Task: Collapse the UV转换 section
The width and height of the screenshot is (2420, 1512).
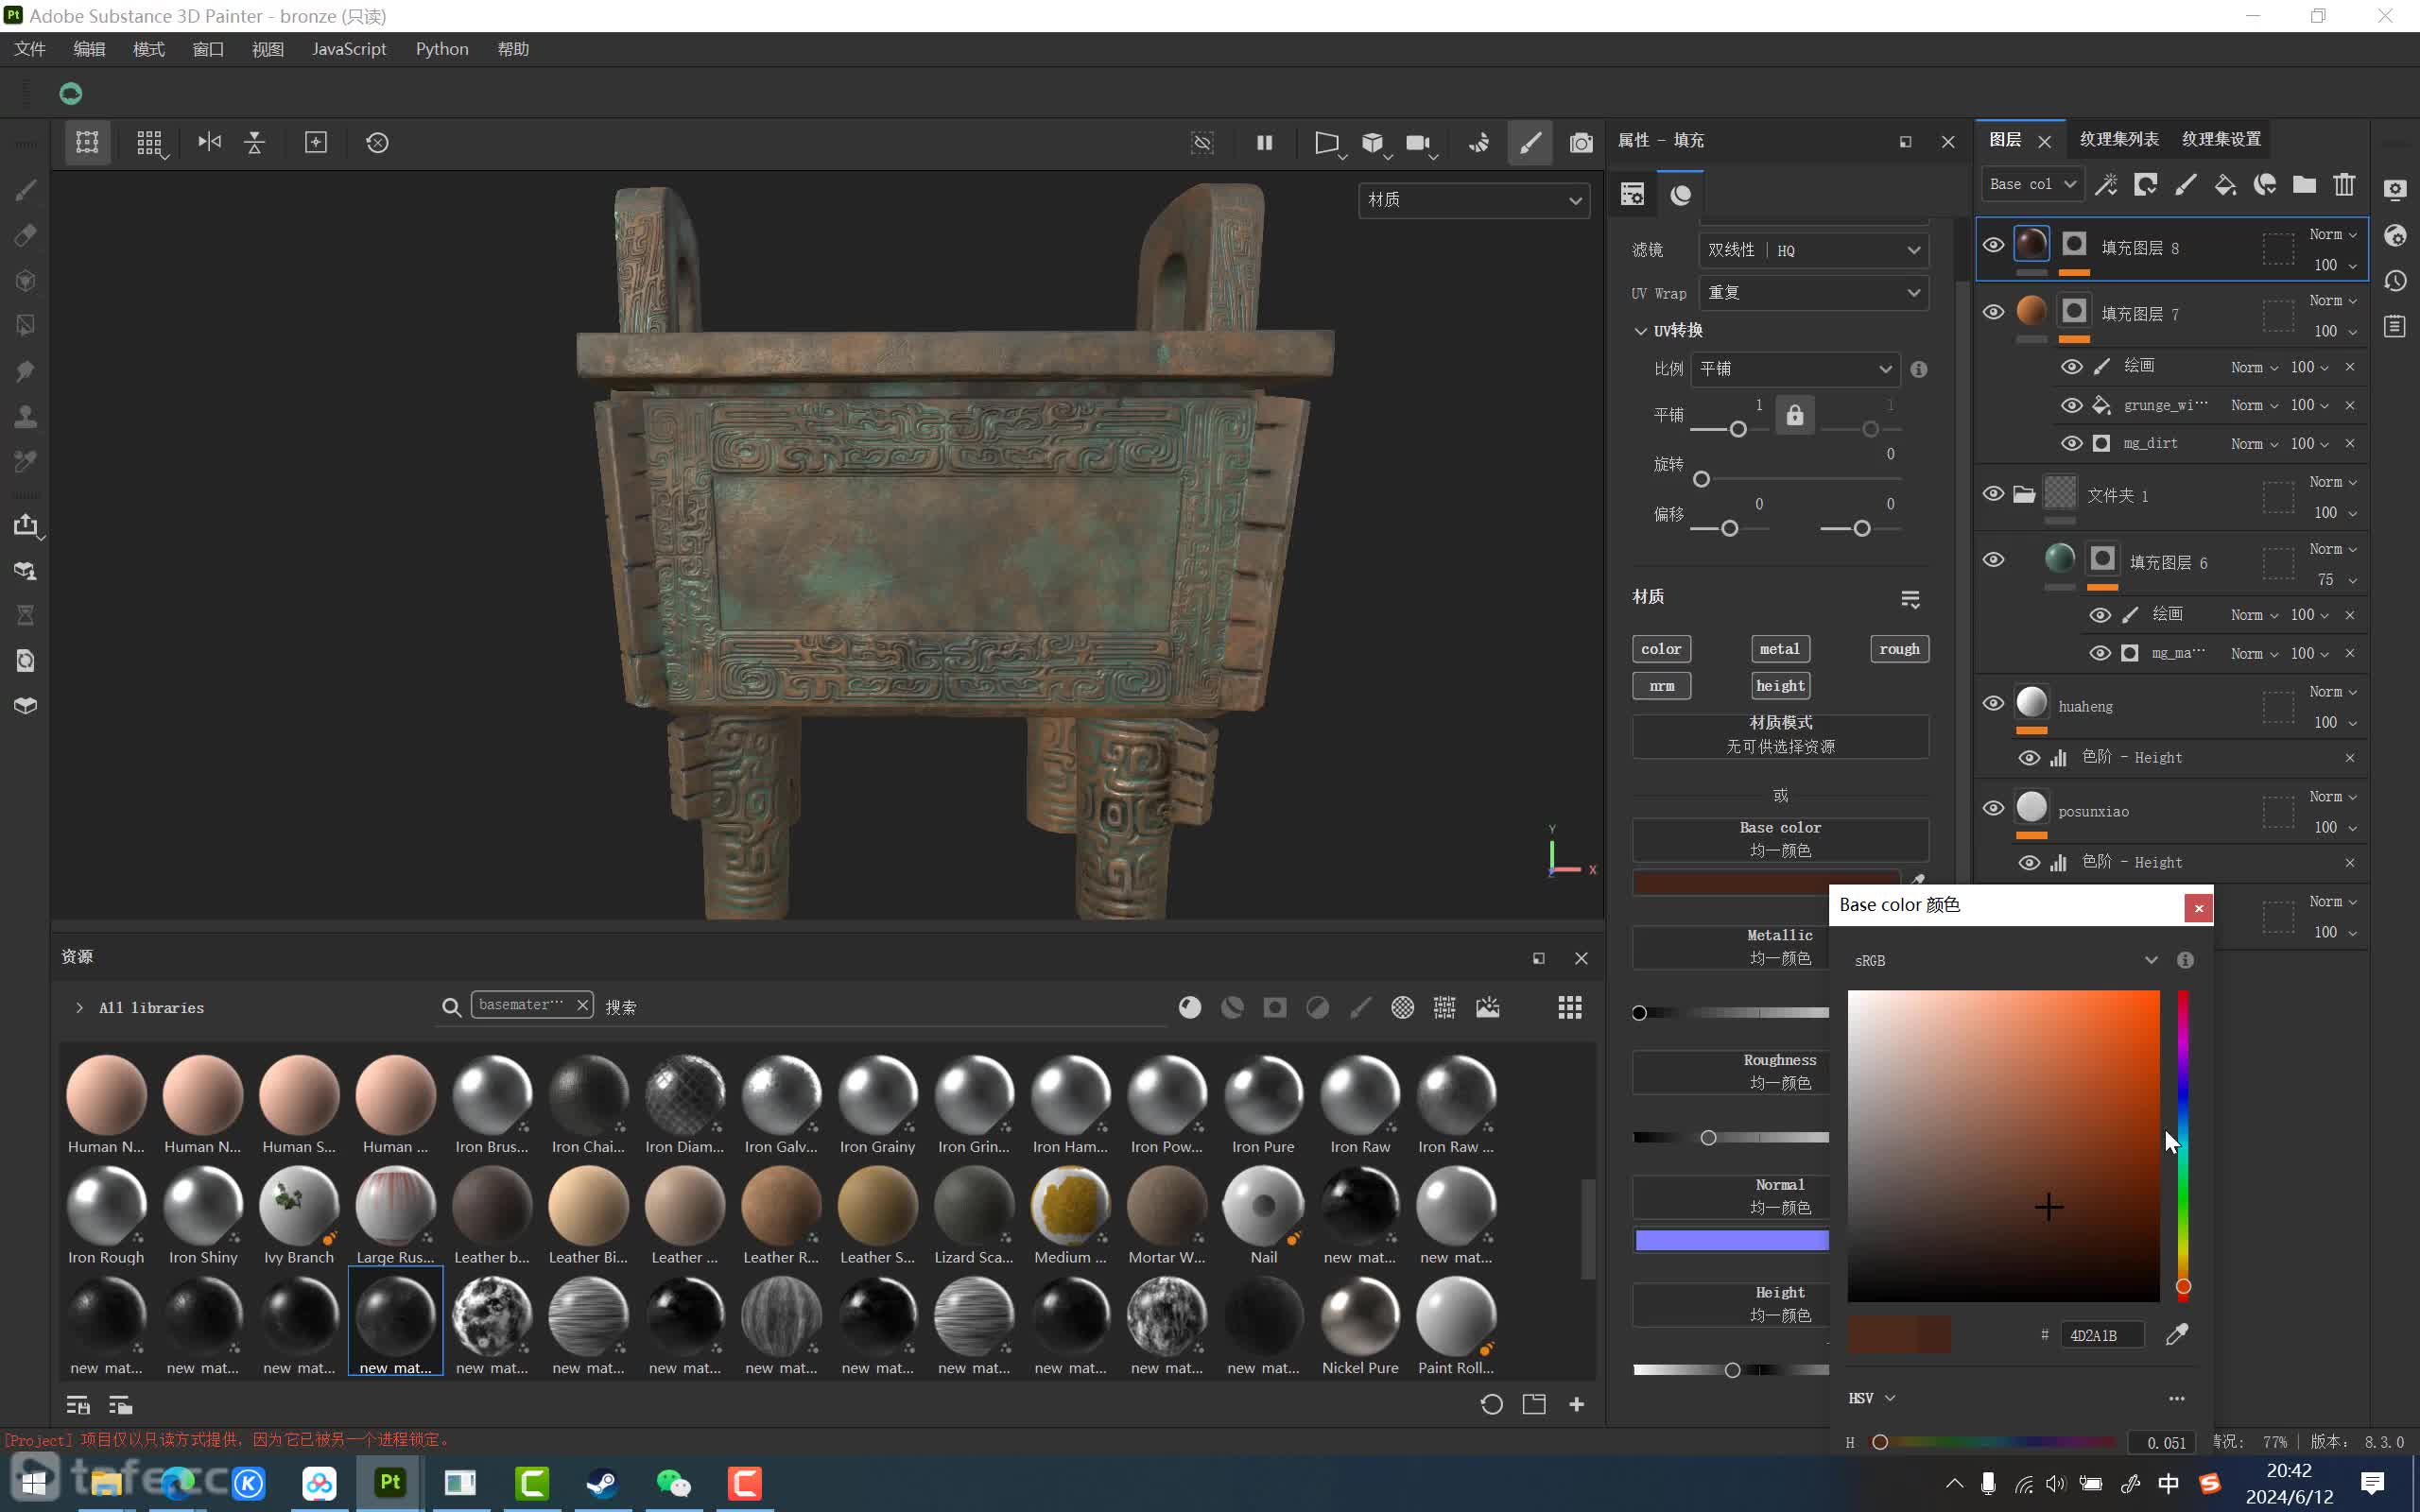Action: click(1640, 331)
